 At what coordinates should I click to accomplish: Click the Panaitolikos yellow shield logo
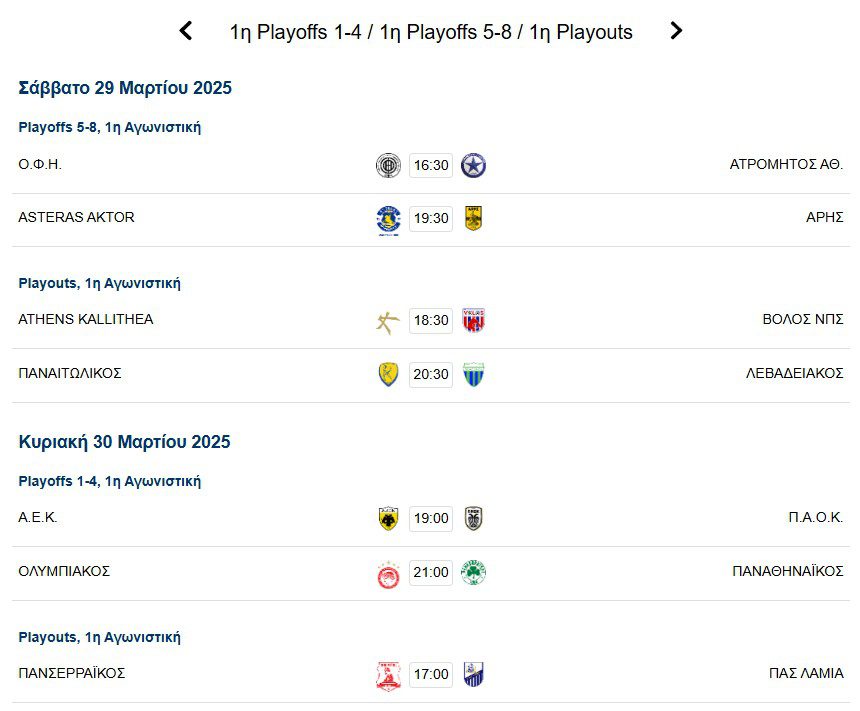coord(388,374)
